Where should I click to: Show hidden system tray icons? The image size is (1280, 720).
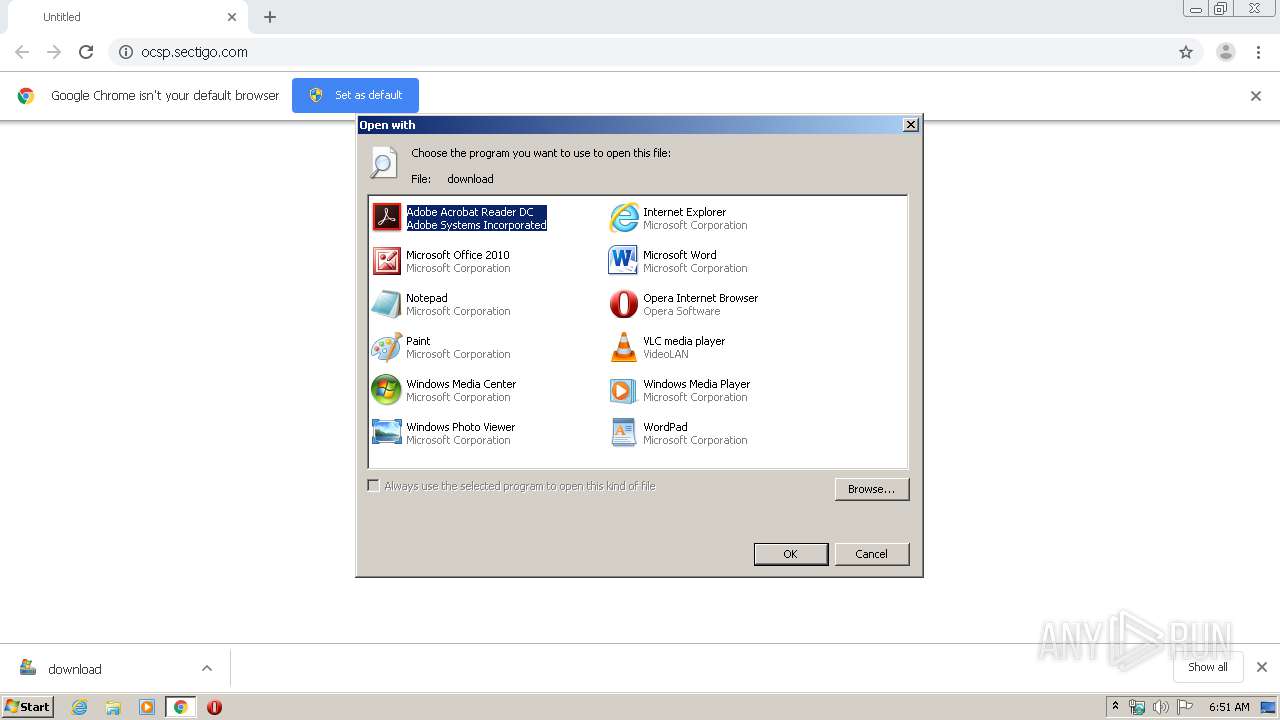(1115, 707)
